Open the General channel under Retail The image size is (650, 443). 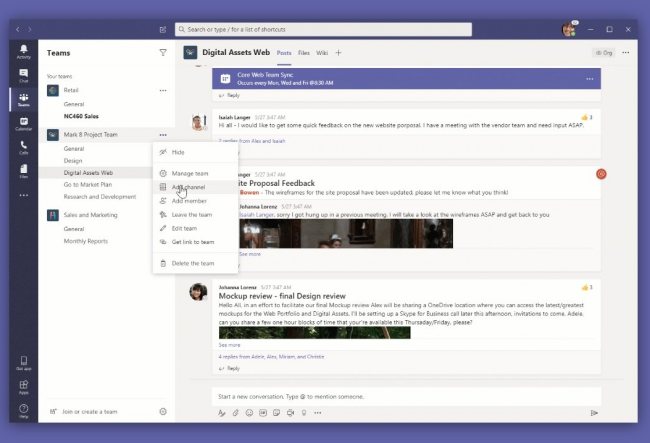pyautogui.click(x=74, y=104)
